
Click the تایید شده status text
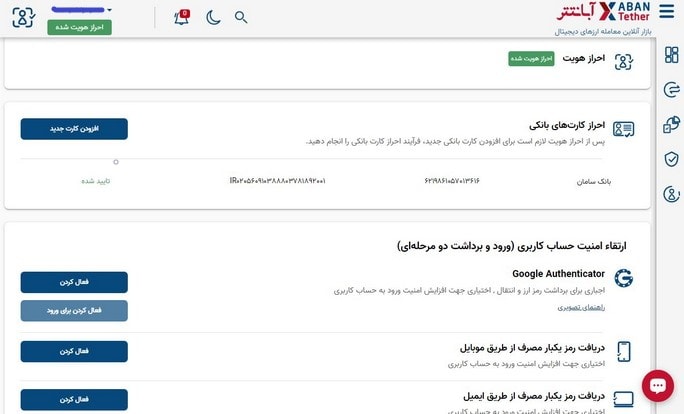click(x=96, y=181)
